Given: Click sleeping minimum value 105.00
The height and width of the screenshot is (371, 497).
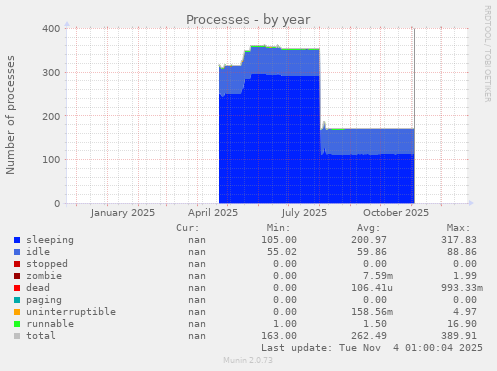Looking at the screenshot, I should pyautogui.click(x=279, y=240).
